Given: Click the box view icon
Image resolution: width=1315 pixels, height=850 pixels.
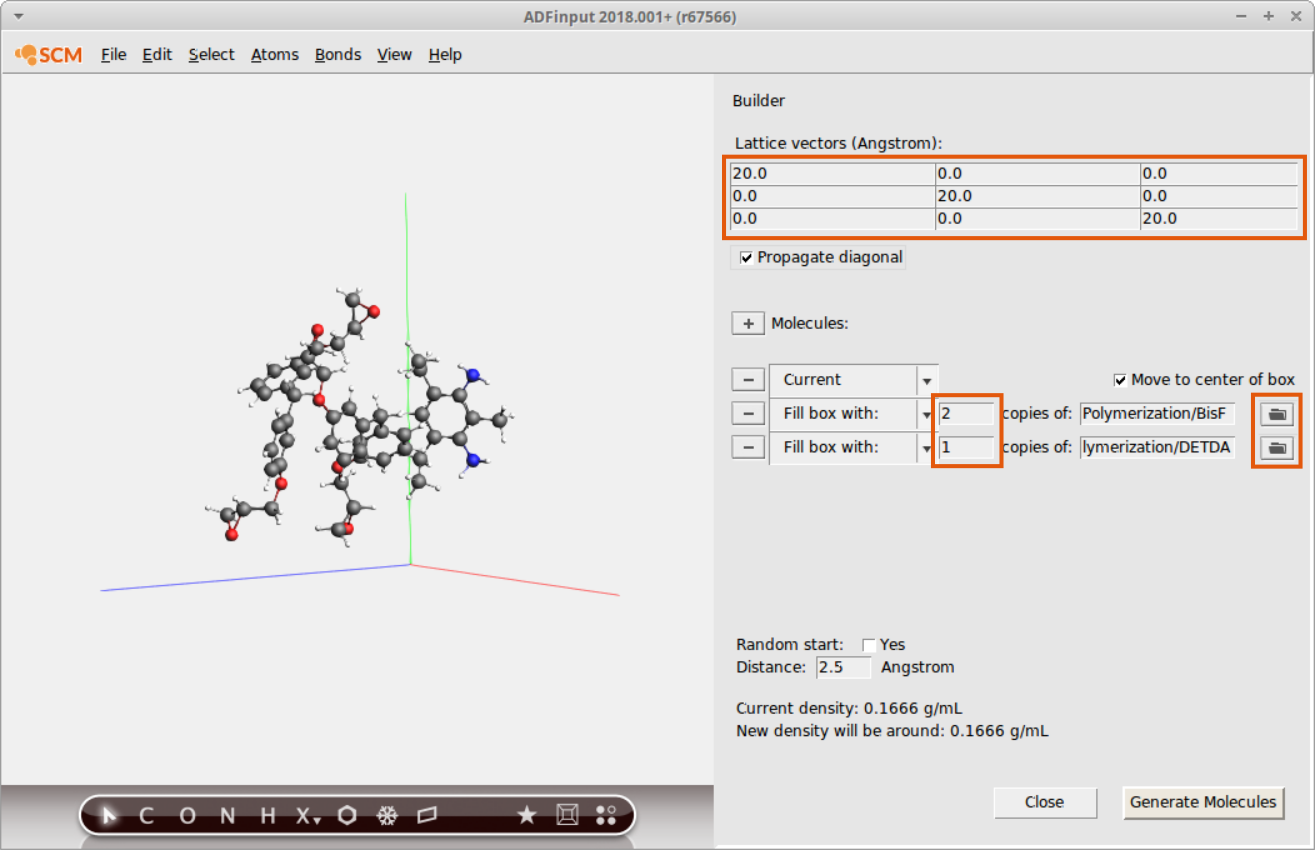Looking at the screenshot, I should click(567, 815).
